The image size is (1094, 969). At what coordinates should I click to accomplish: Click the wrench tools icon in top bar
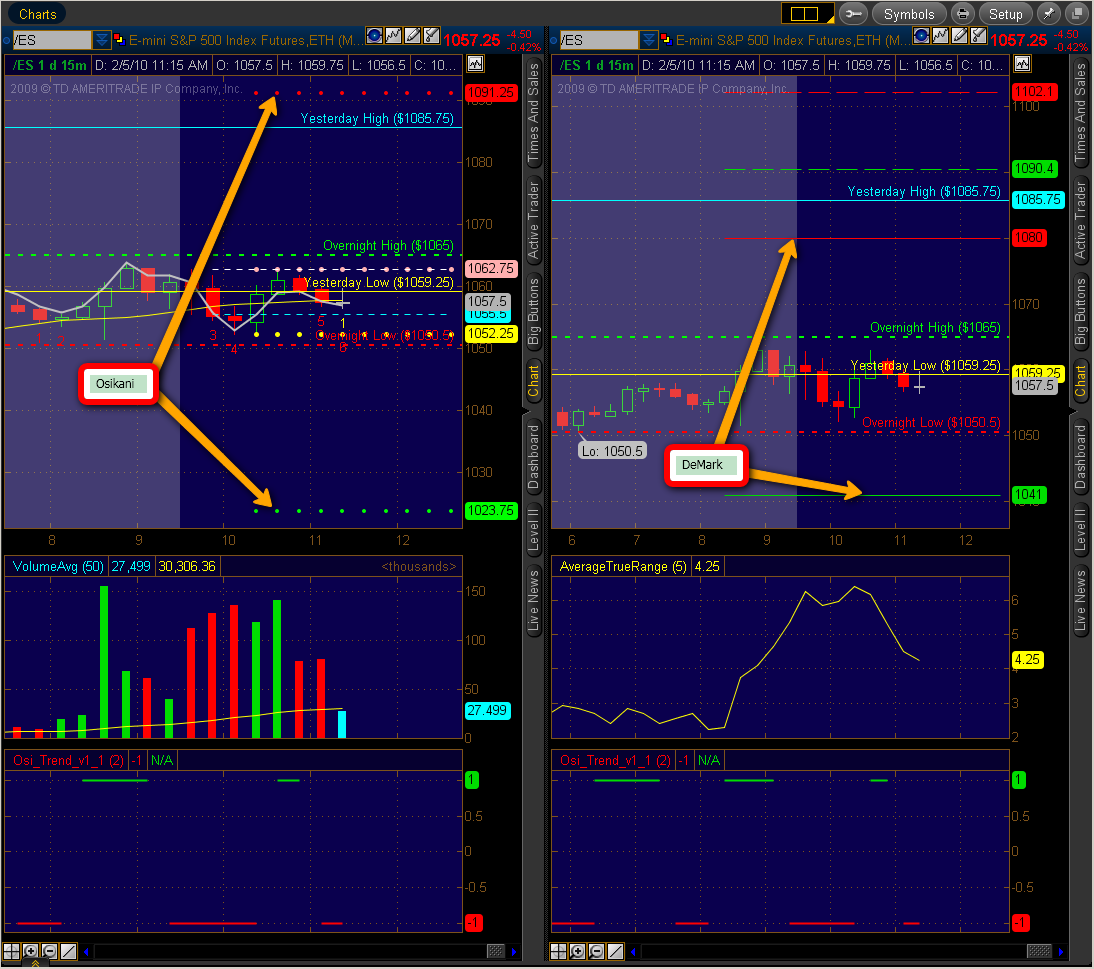tap(853, 14)
